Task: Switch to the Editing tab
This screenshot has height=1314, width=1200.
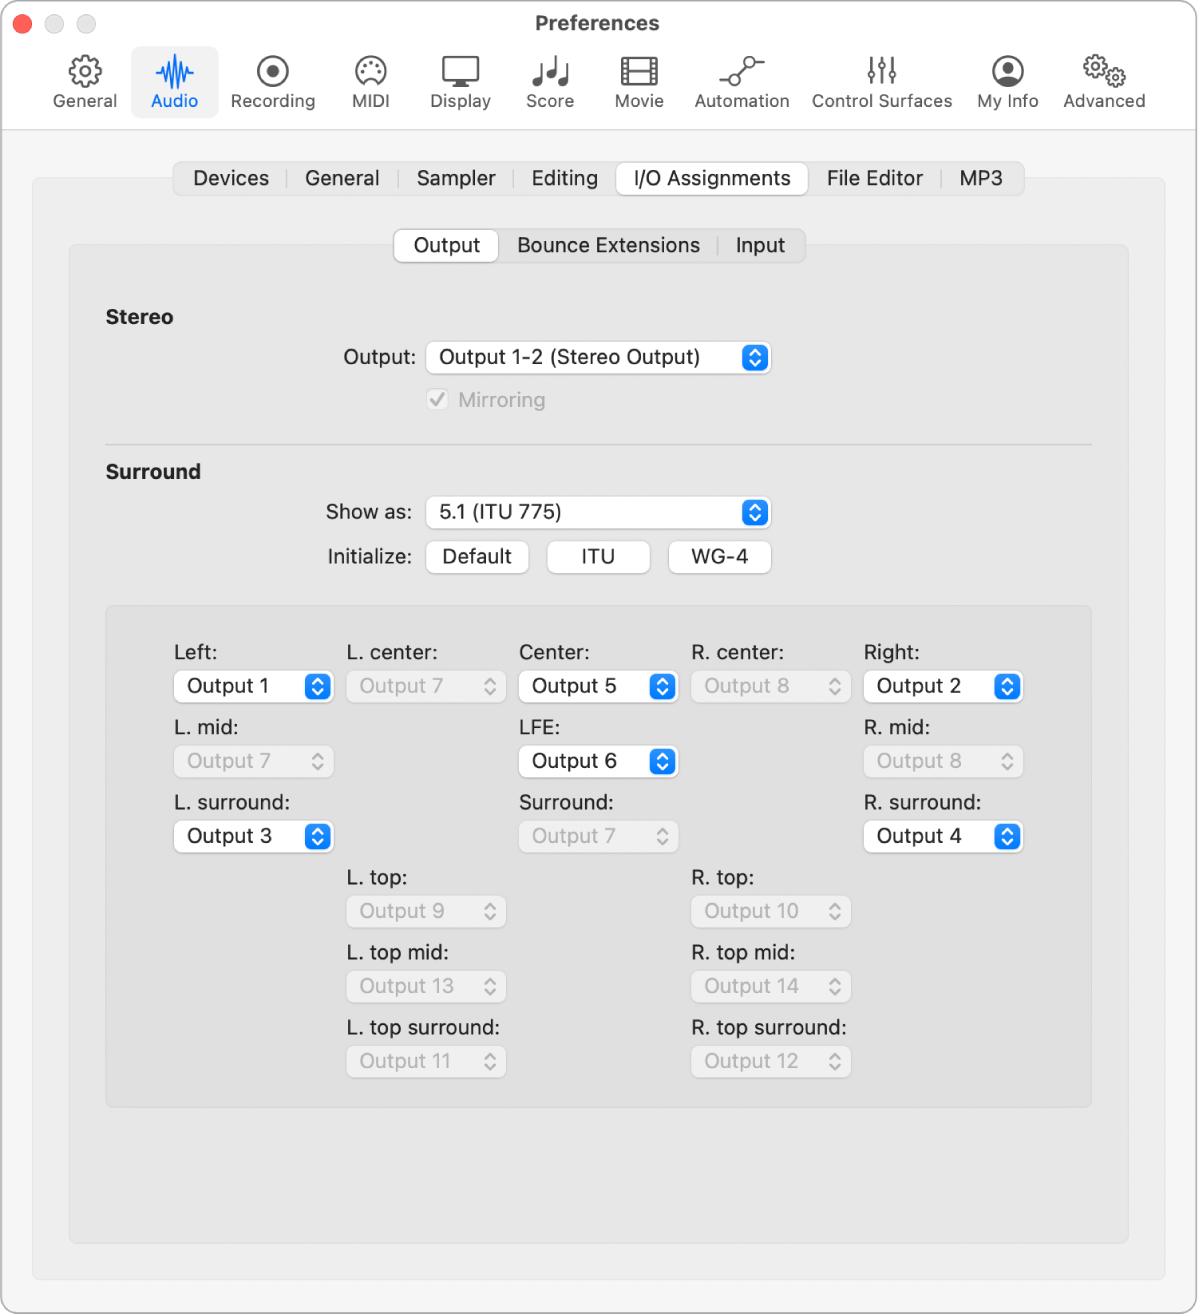Action: [x=565, y=178]
